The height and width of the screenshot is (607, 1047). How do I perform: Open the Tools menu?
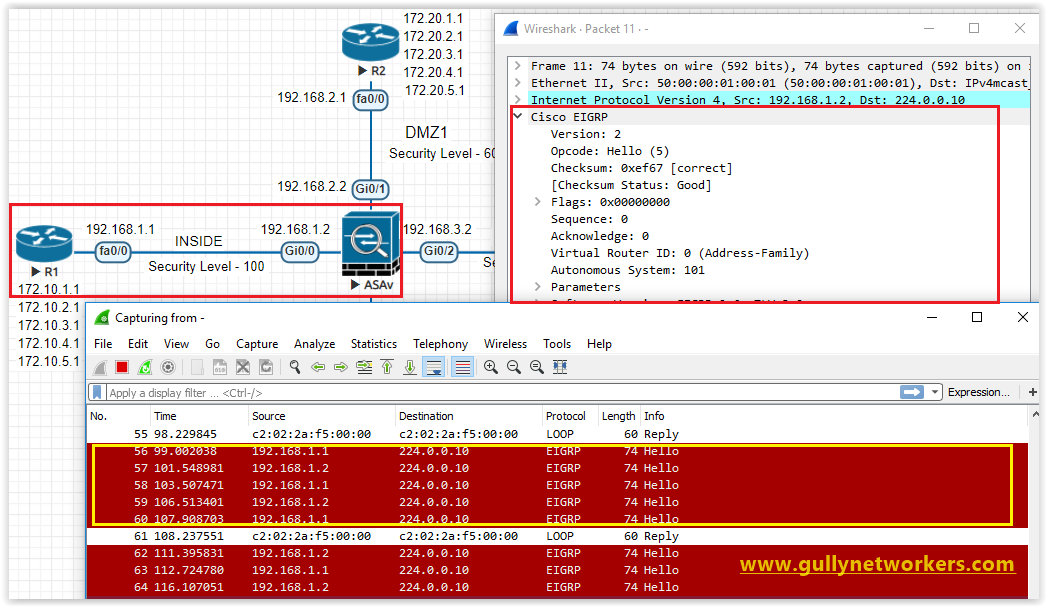pos(557,344)
